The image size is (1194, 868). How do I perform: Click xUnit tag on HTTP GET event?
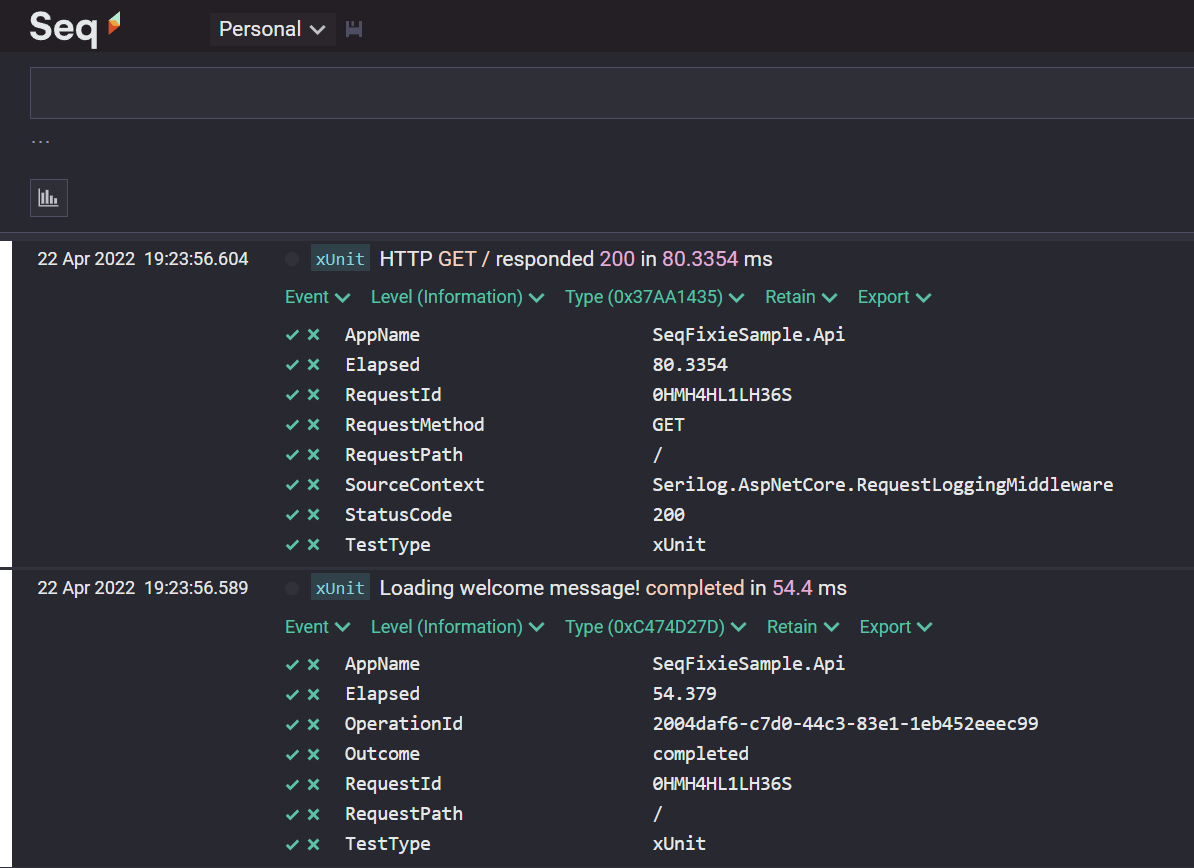point(340,259)
